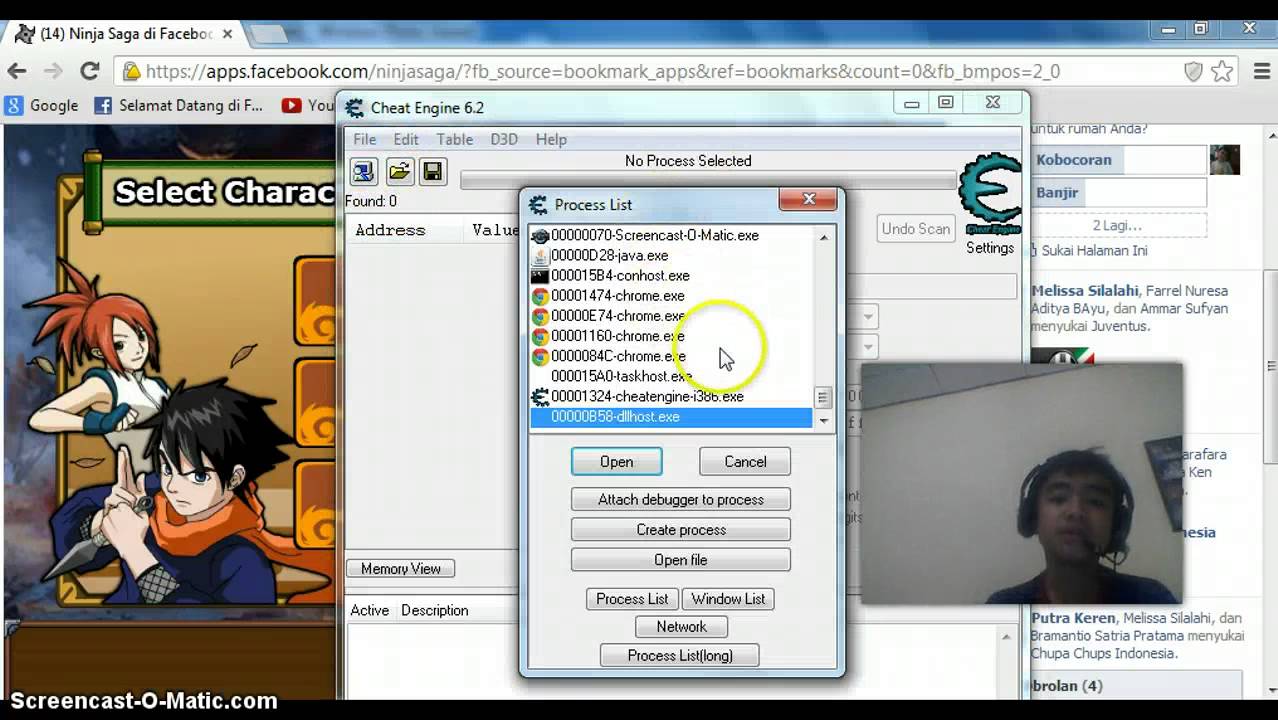Maximize the Cheat Engine window
Viewport: 1278px width, 720px height.
[945, 103]
